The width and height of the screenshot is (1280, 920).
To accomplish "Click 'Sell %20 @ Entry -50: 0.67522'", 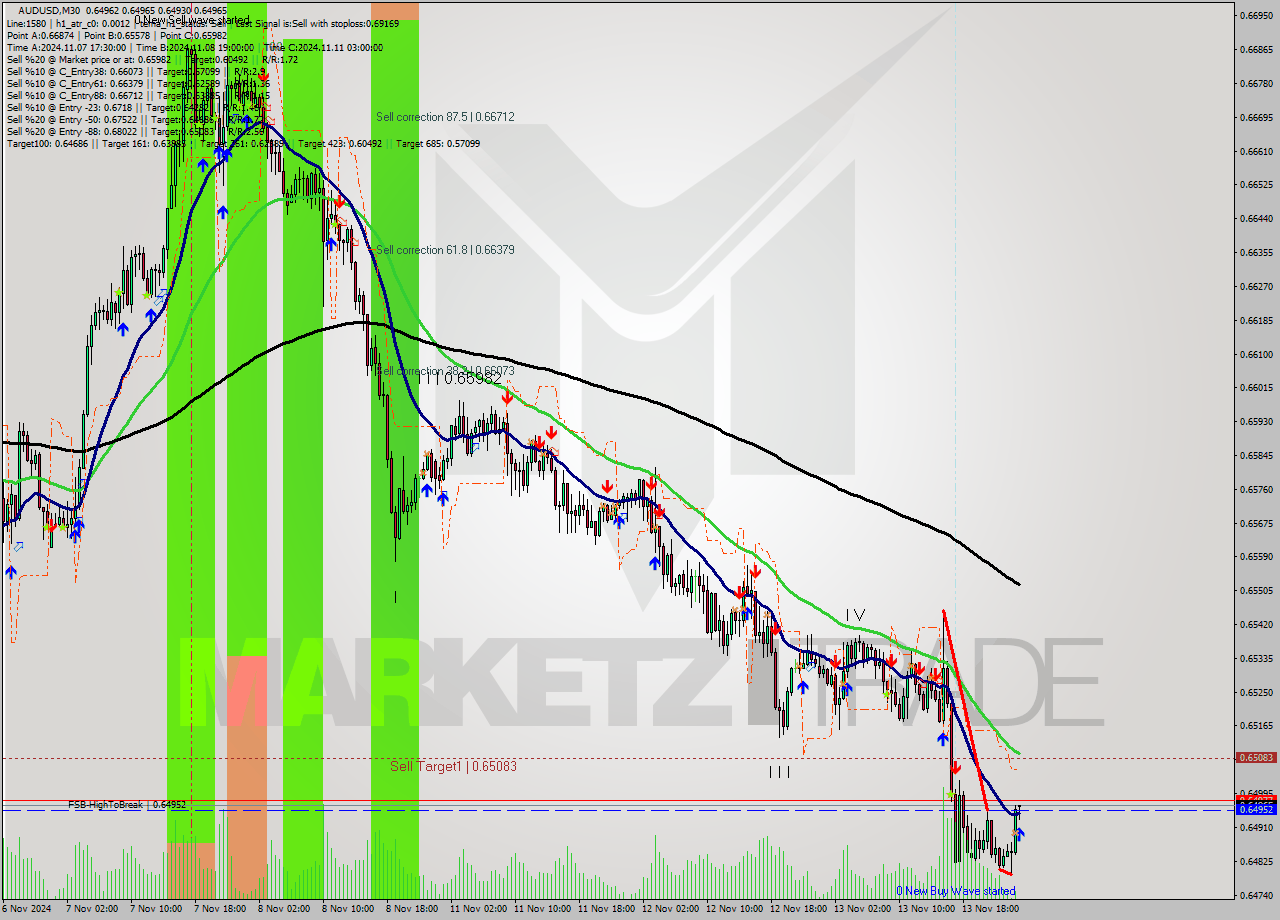I will [71, 119].
